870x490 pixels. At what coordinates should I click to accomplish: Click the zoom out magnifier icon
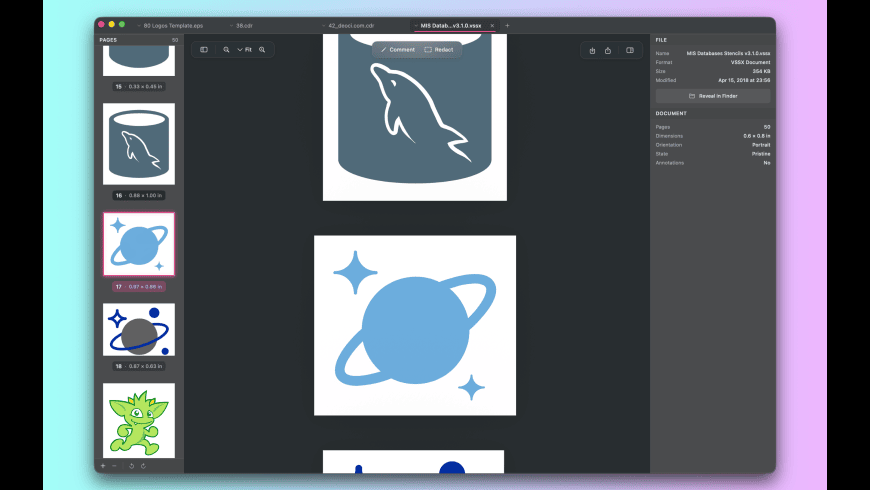click(x=226, y=49)
